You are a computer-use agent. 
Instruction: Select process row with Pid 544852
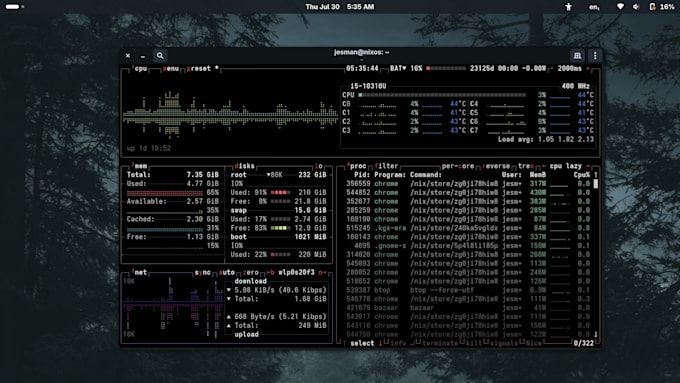click(x=468, y=193)
